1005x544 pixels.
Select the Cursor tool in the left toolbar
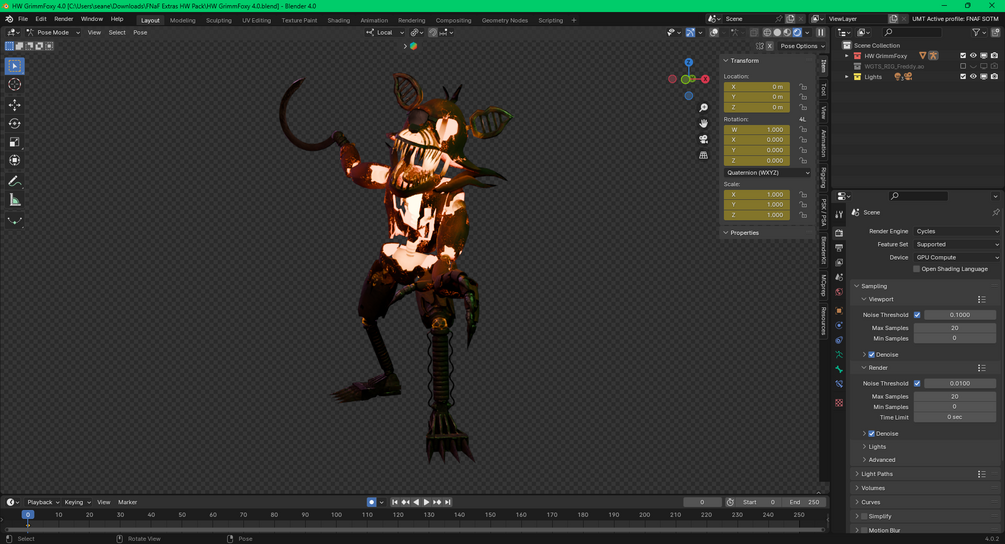point(15,85)
